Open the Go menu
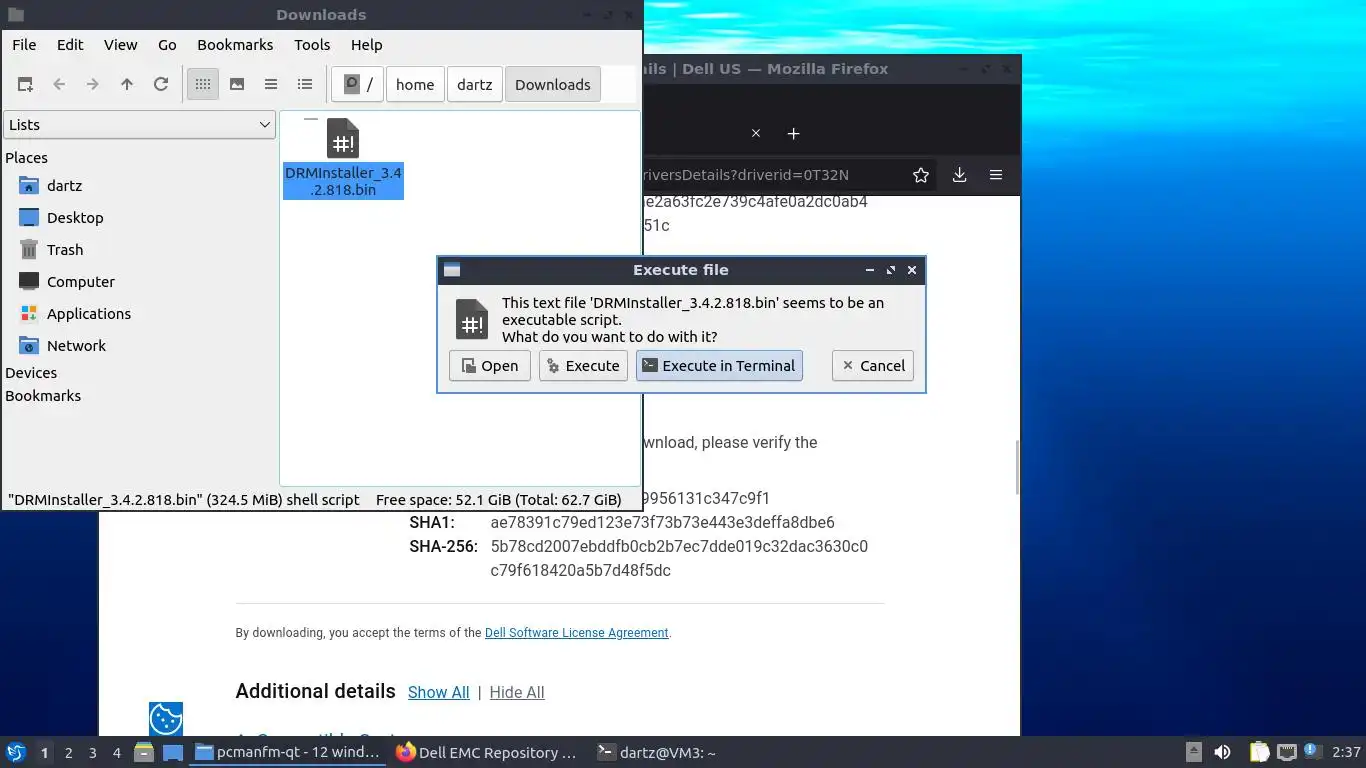Viewport: 1366px width, 768px height. 167,45
